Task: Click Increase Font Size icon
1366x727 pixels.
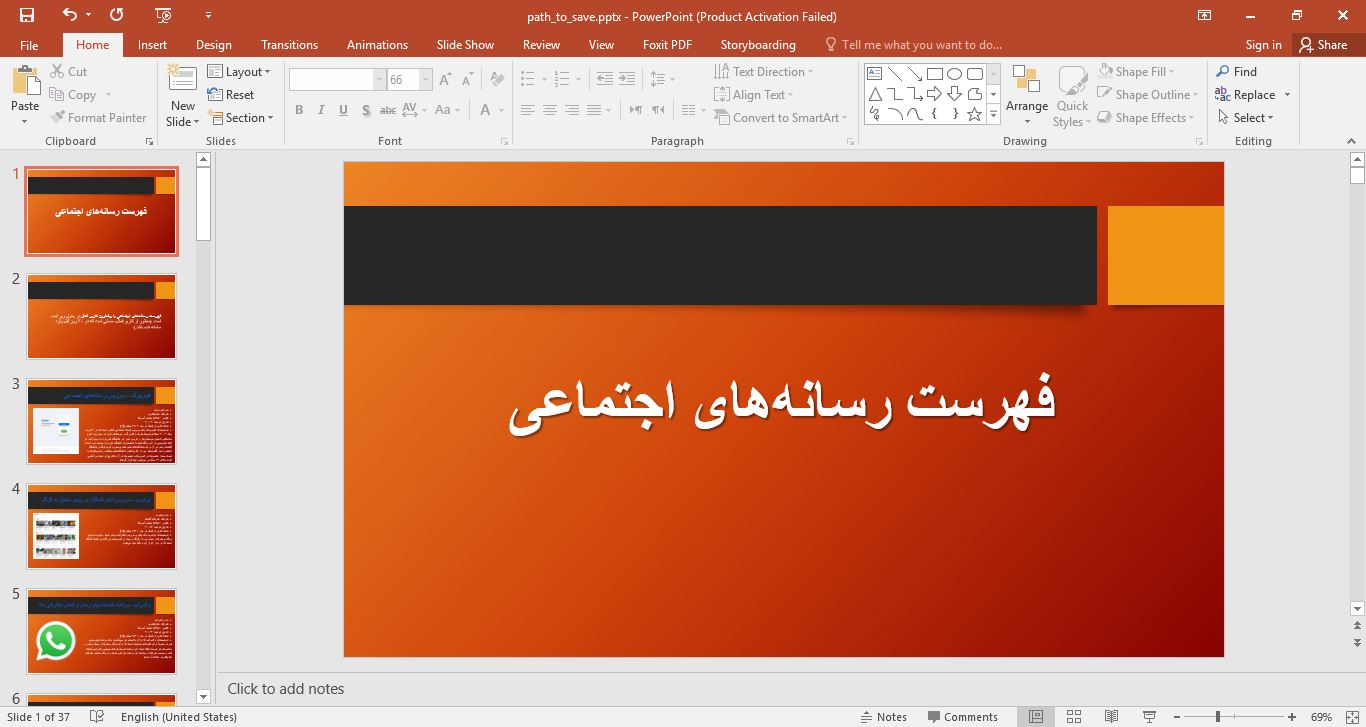Action: (445, 80)
